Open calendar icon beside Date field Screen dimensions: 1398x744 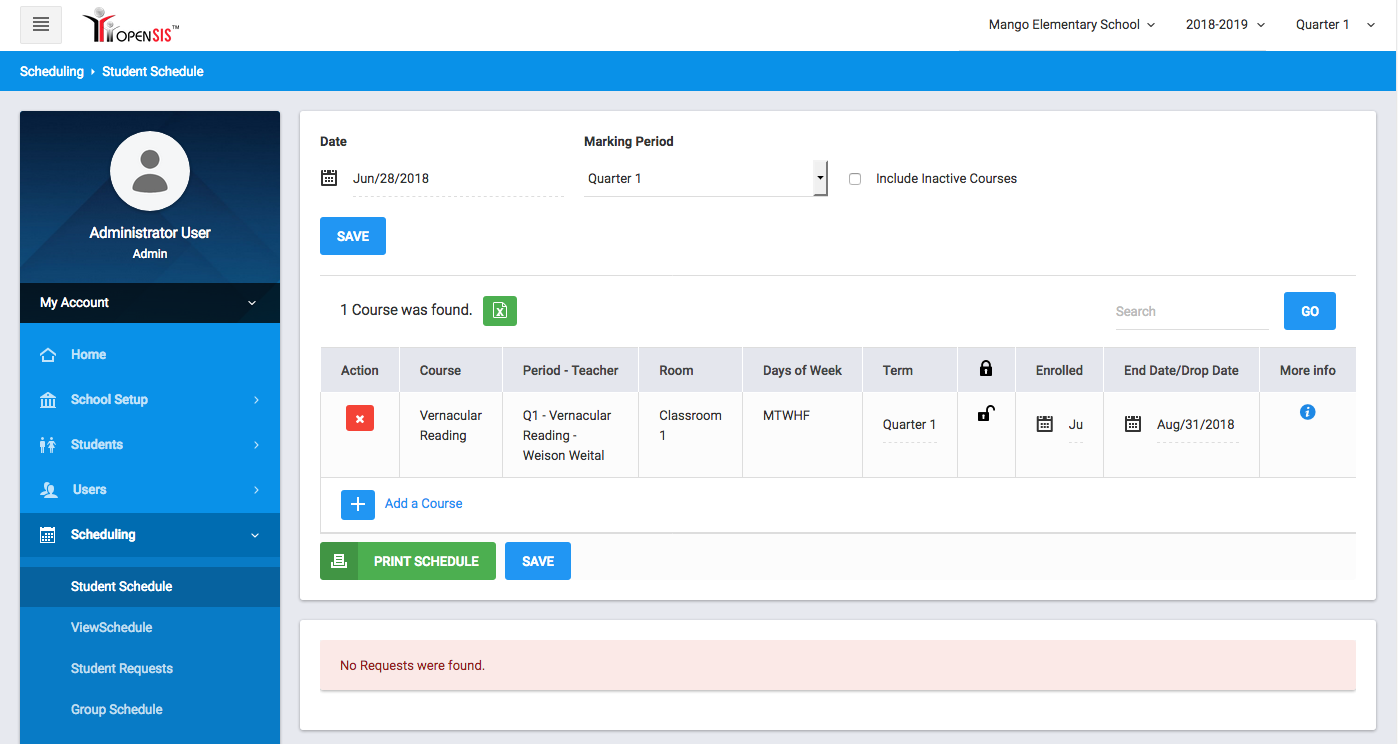point(329,178)
